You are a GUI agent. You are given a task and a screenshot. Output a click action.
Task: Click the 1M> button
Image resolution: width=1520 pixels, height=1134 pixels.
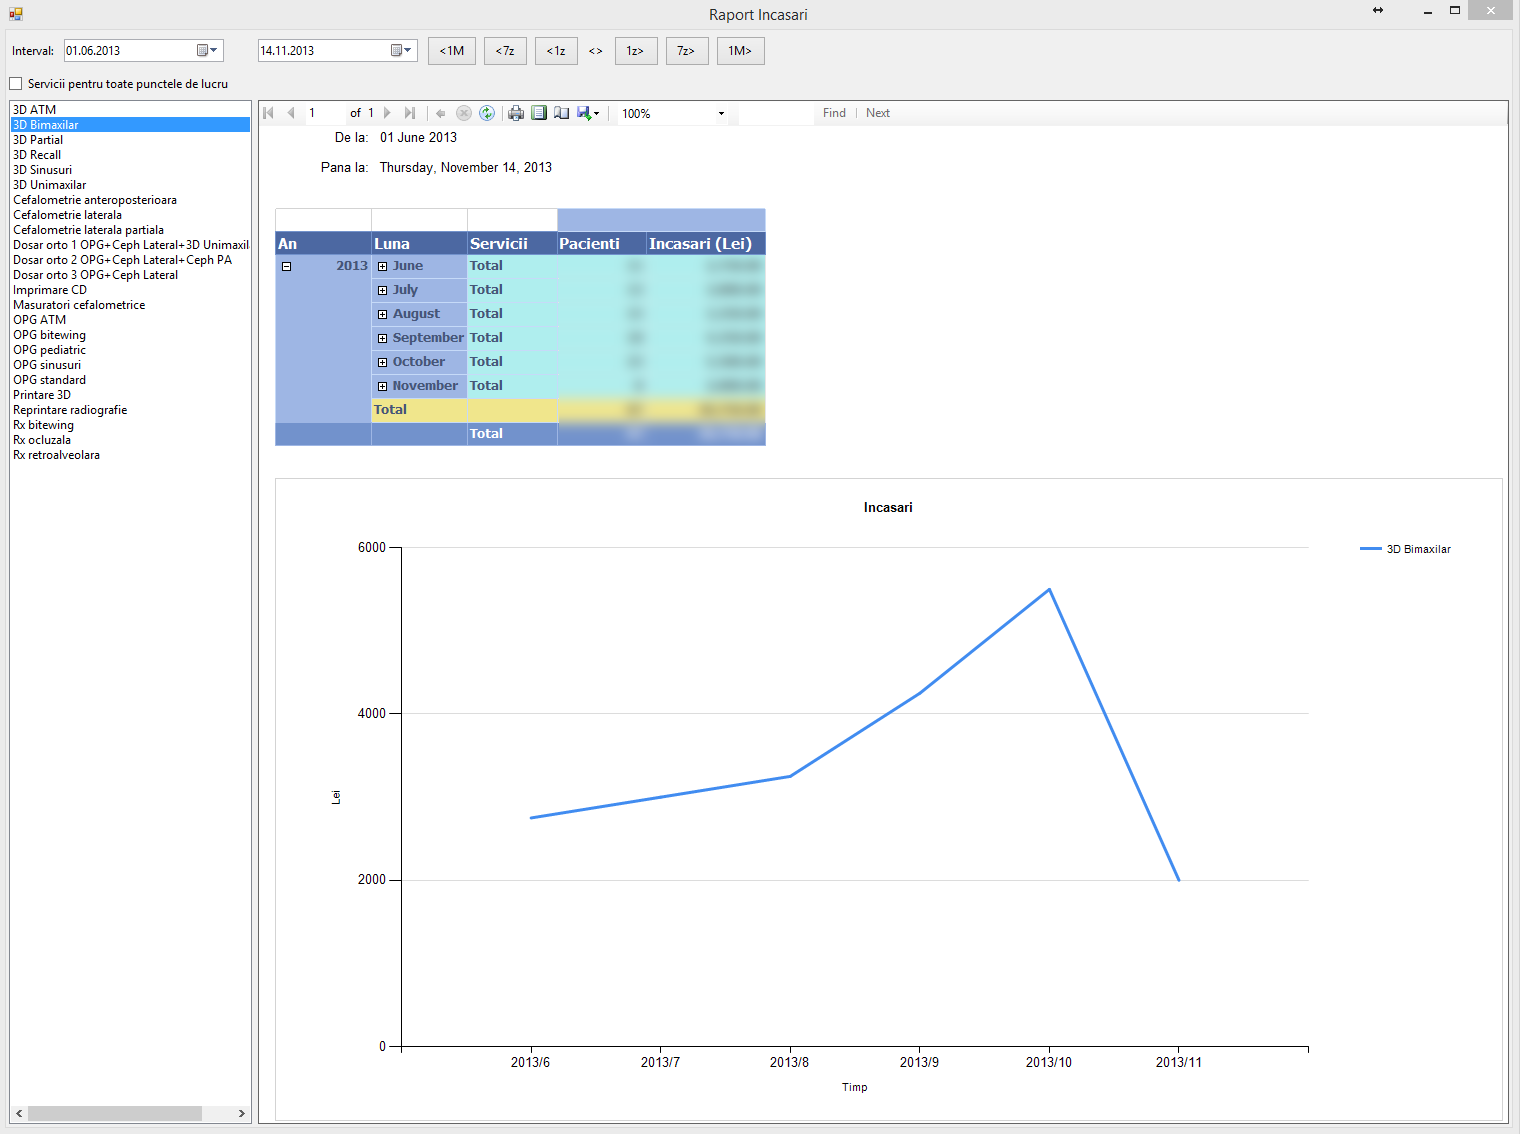[740, 51]
